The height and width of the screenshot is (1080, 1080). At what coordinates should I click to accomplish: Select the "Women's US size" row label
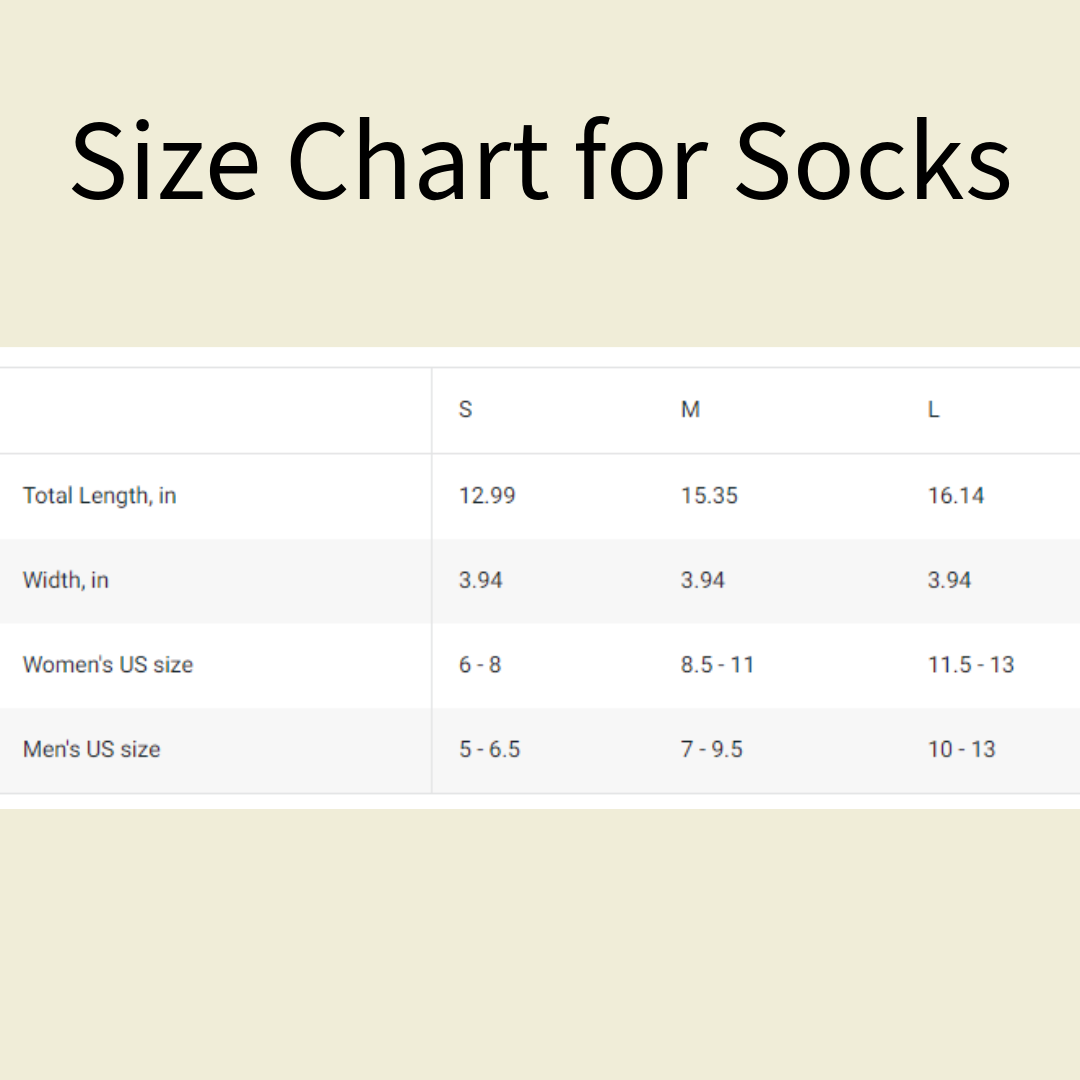click(108, 664)
